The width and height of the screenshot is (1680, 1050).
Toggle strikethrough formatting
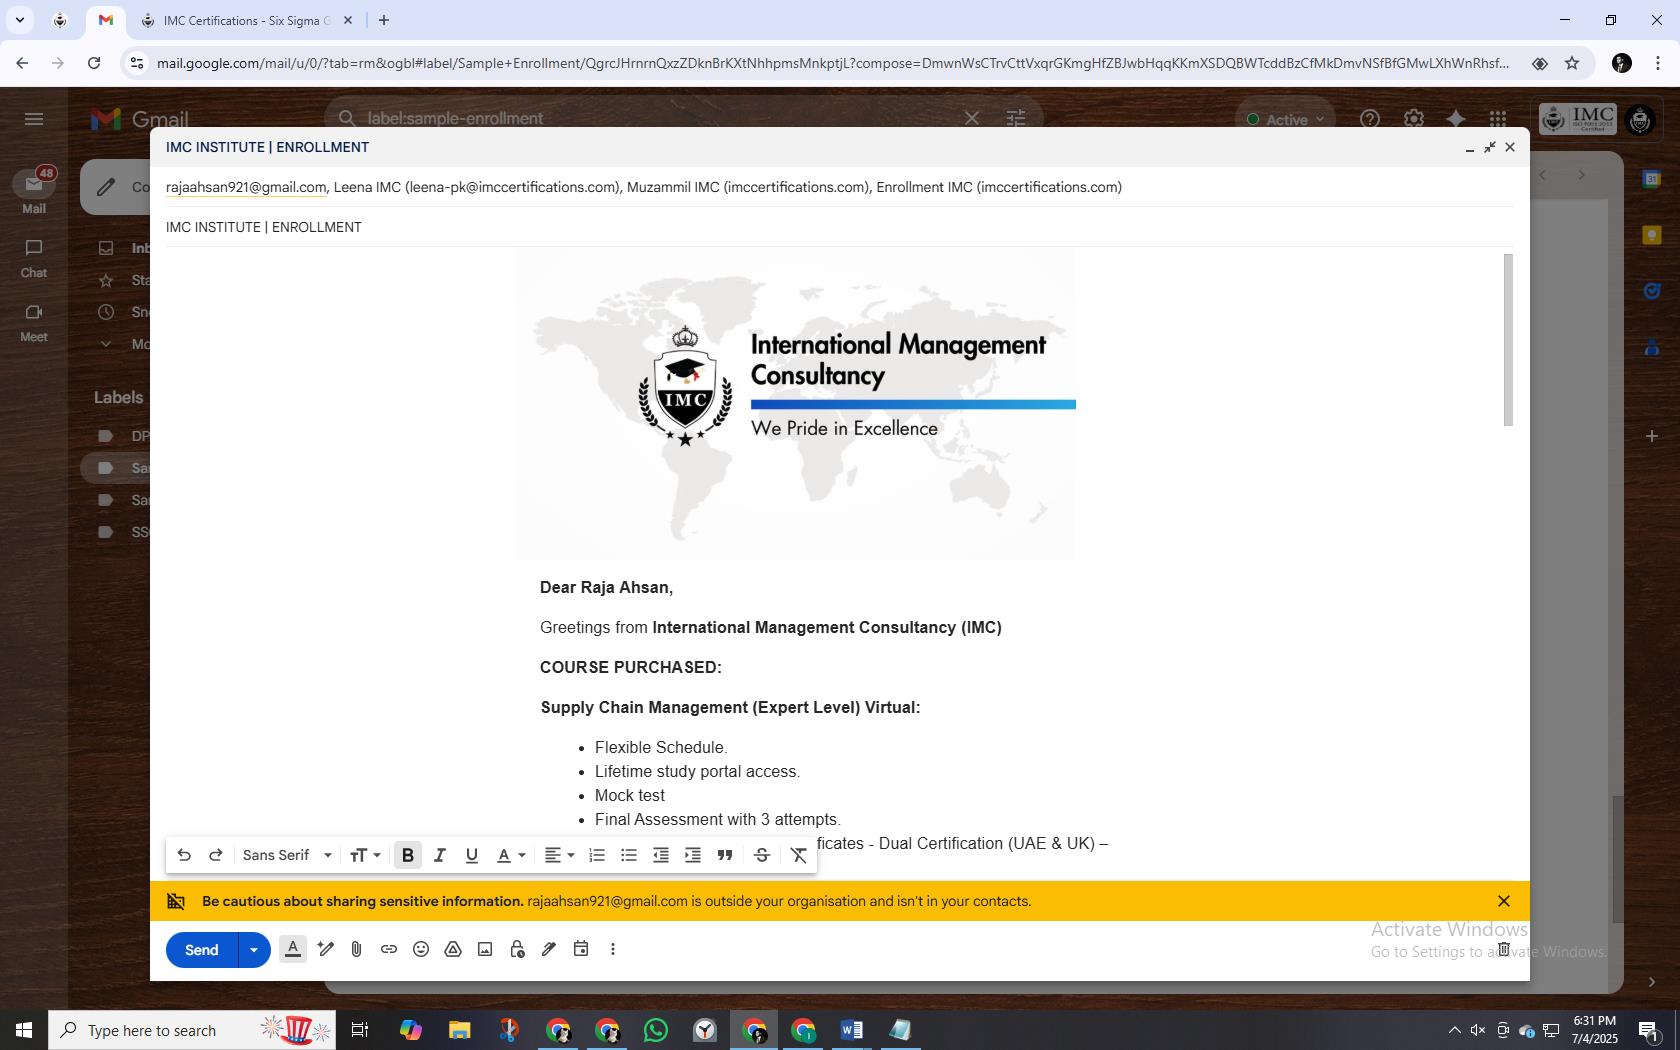coord(761,855)
